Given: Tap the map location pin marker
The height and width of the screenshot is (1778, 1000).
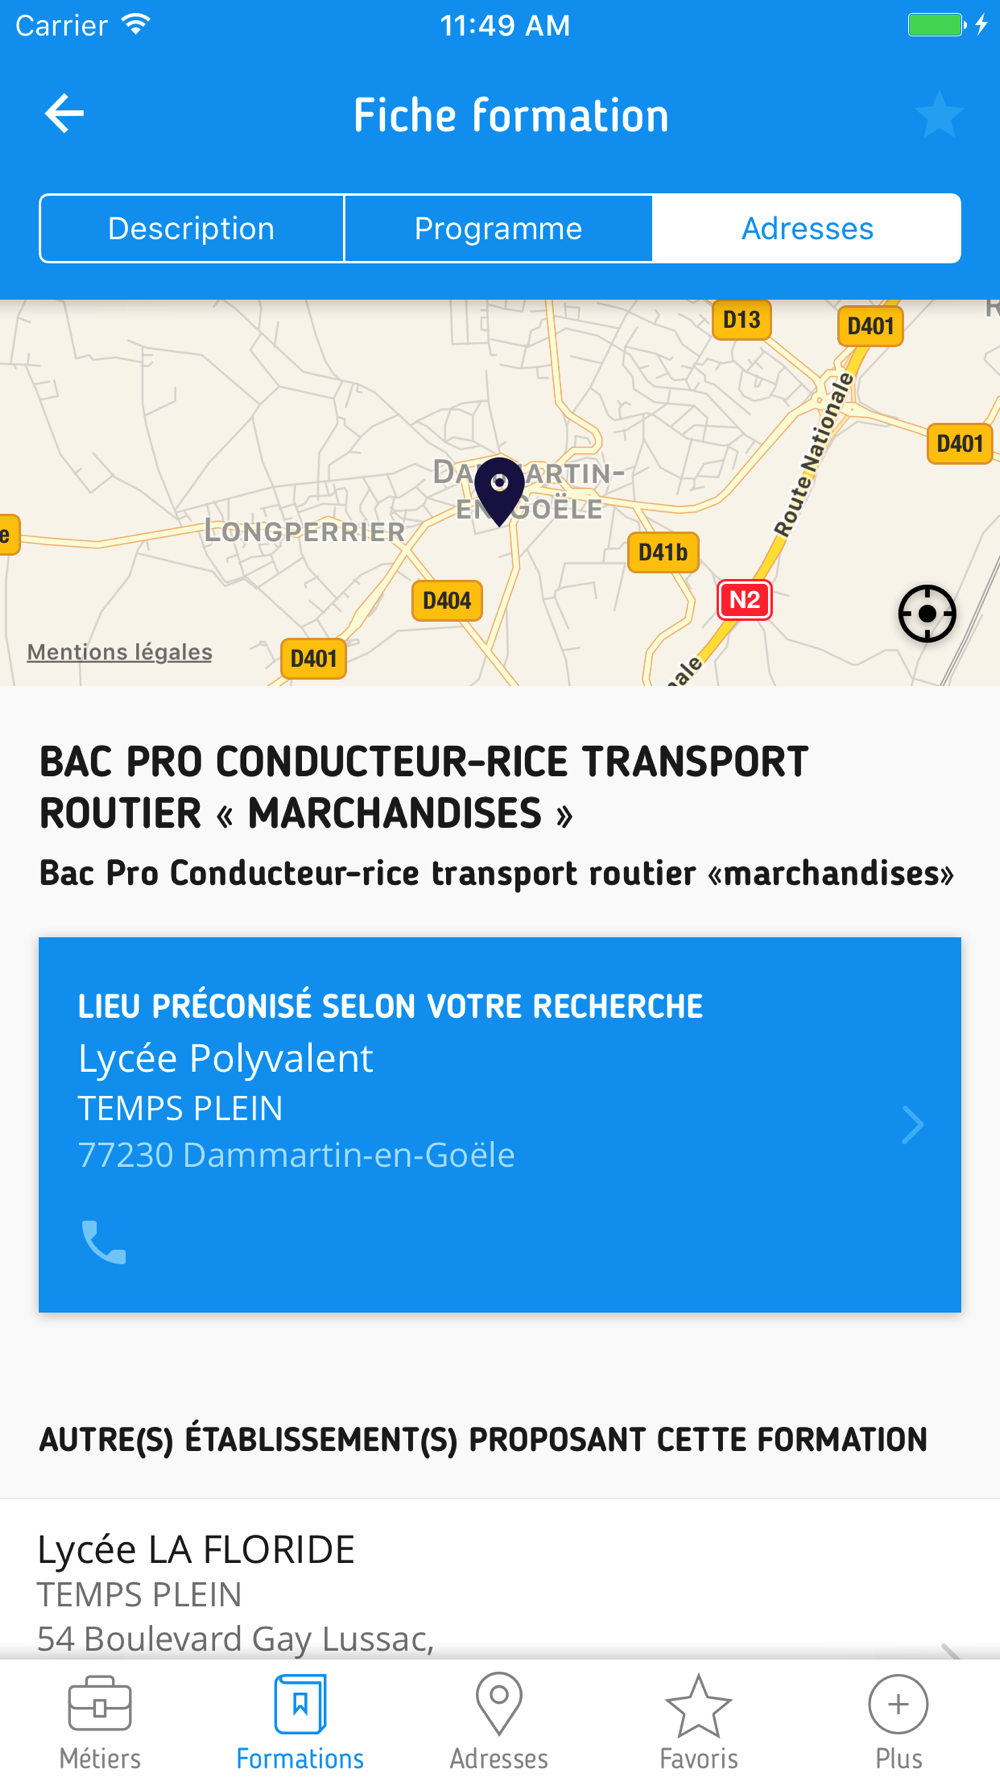Looking at the screenshot, I should [499, 491].
